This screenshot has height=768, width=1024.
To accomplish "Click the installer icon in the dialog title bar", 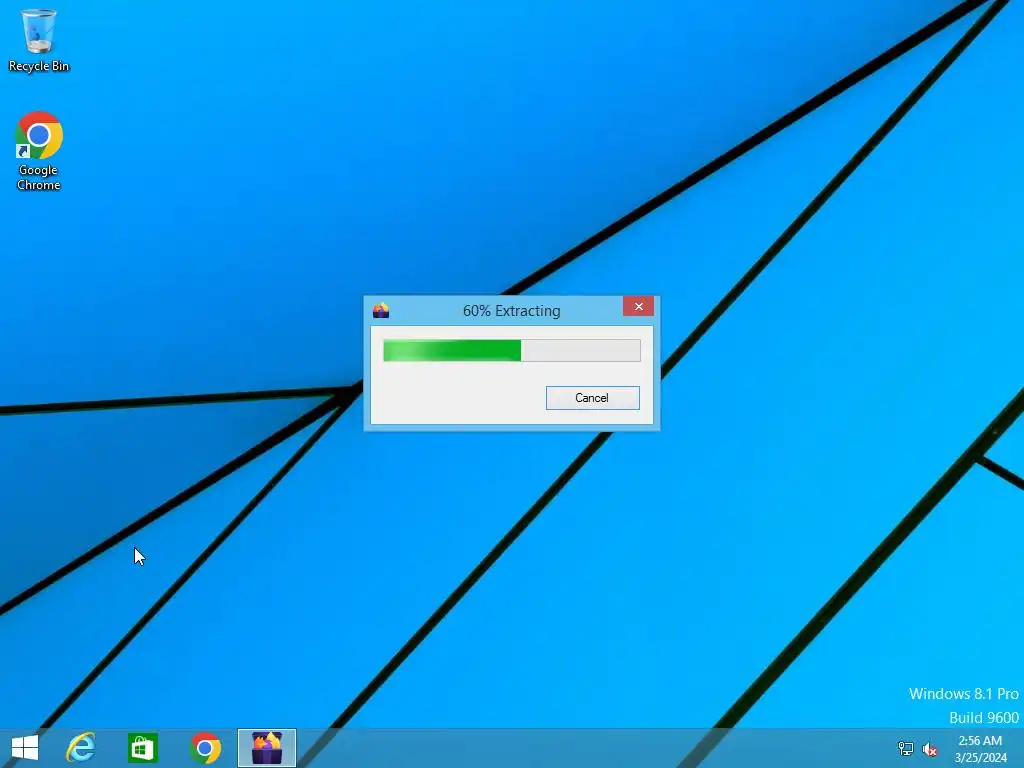I will pos(381,310).
